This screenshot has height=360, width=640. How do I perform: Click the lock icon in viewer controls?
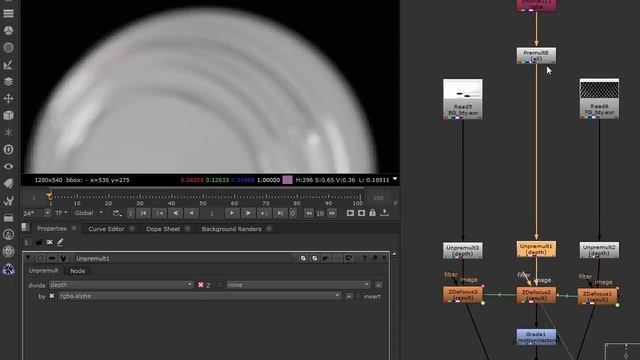pyautogui.click(x=372, y=213)
